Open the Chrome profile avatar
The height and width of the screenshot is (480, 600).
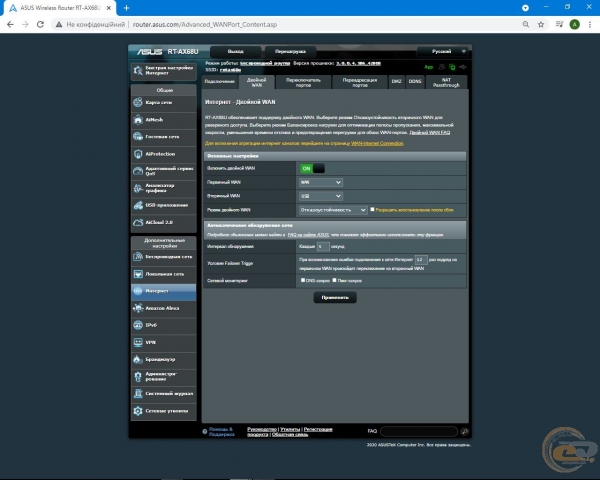574,24
